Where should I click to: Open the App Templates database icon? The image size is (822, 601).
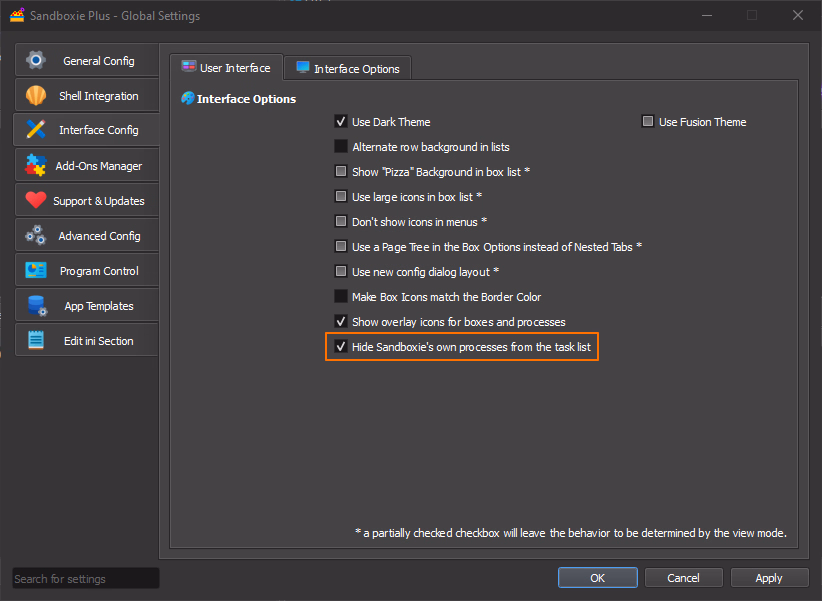[36, 305]
